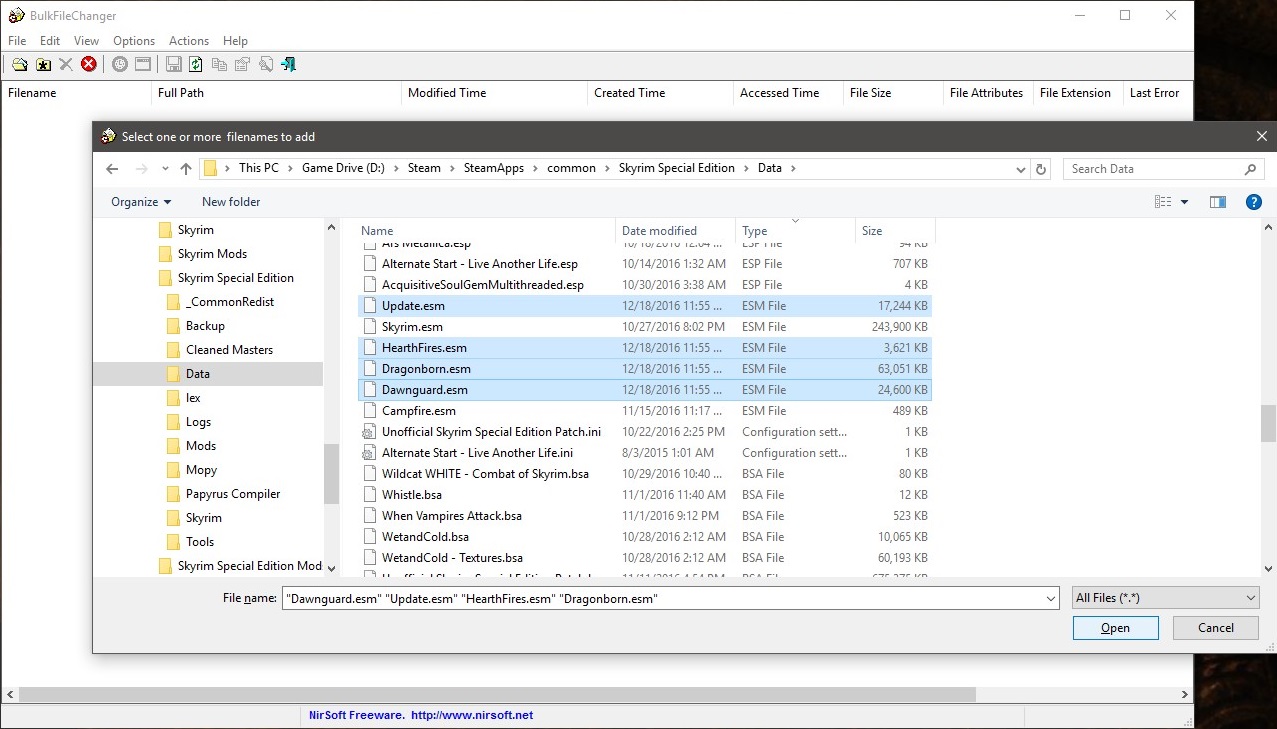Screen dimensions: 1277x729
Task: Go back in the file dialog
Action: coord(112,169)
